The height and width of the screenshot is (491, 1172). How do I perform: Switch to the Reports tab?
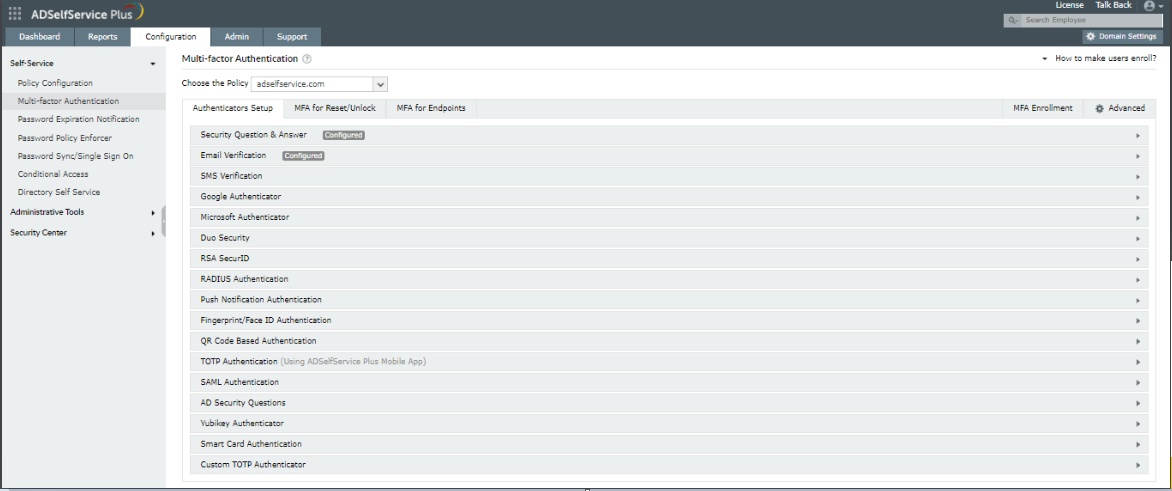pos(102,37)
